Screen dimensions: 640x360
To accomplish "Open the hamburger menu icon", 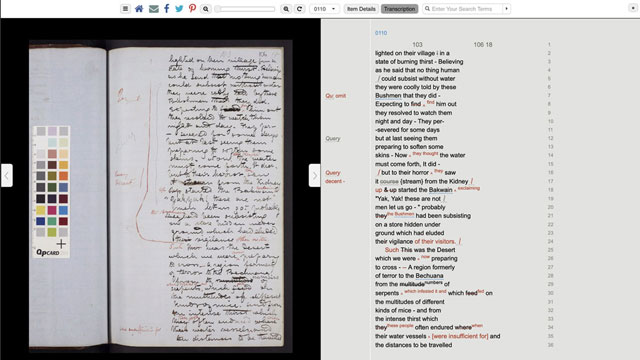I will click(x=125, y=9).
